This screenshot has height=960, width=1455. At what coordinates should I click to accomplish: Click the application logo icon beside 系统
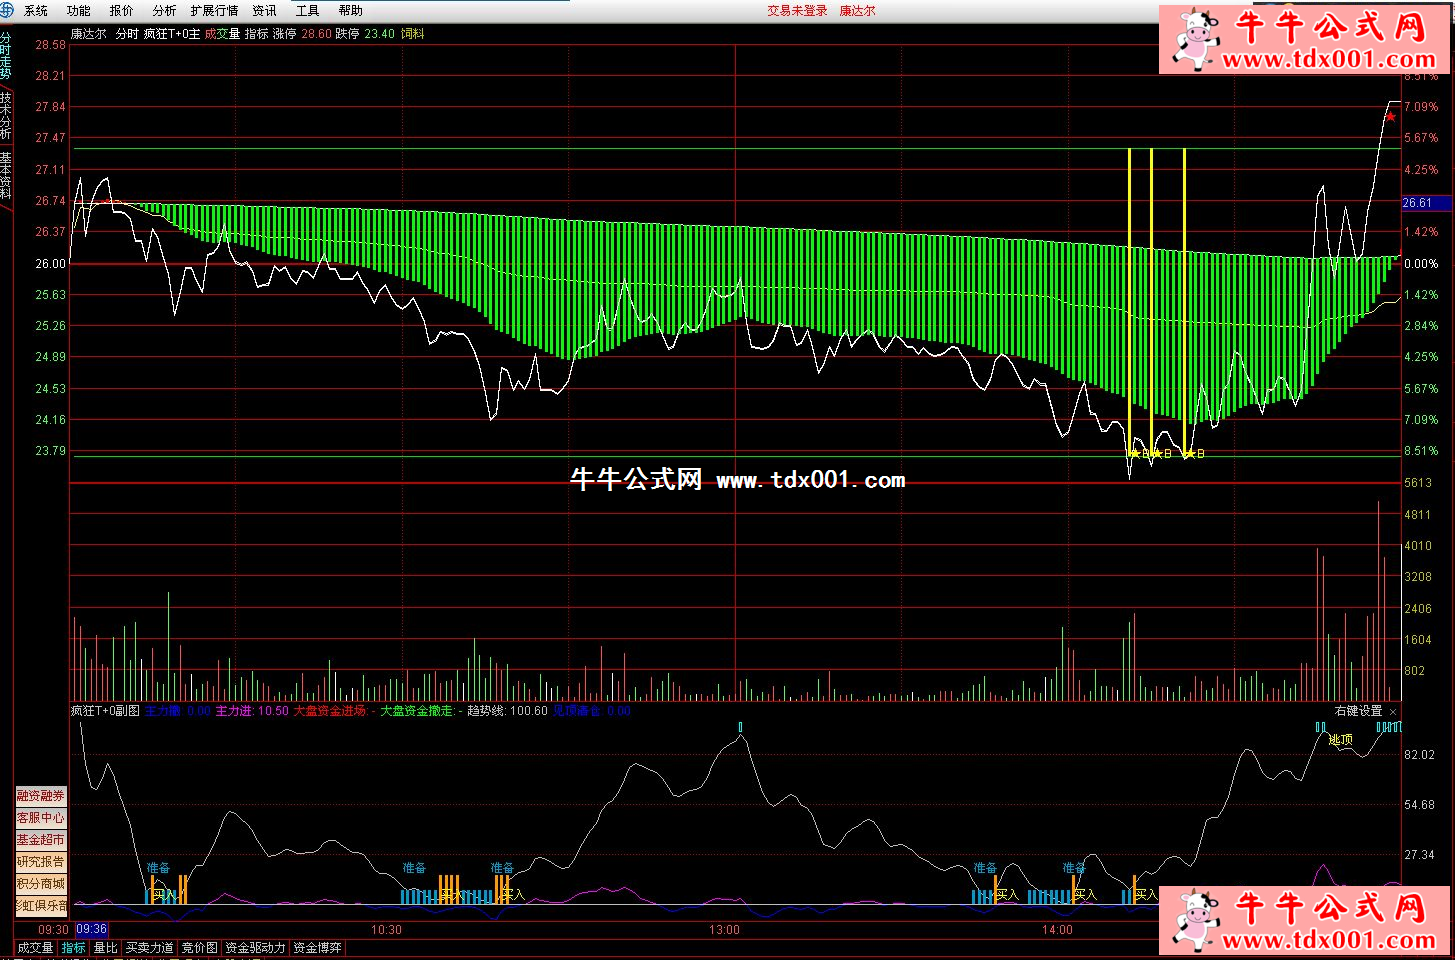[x=7, y=10]
